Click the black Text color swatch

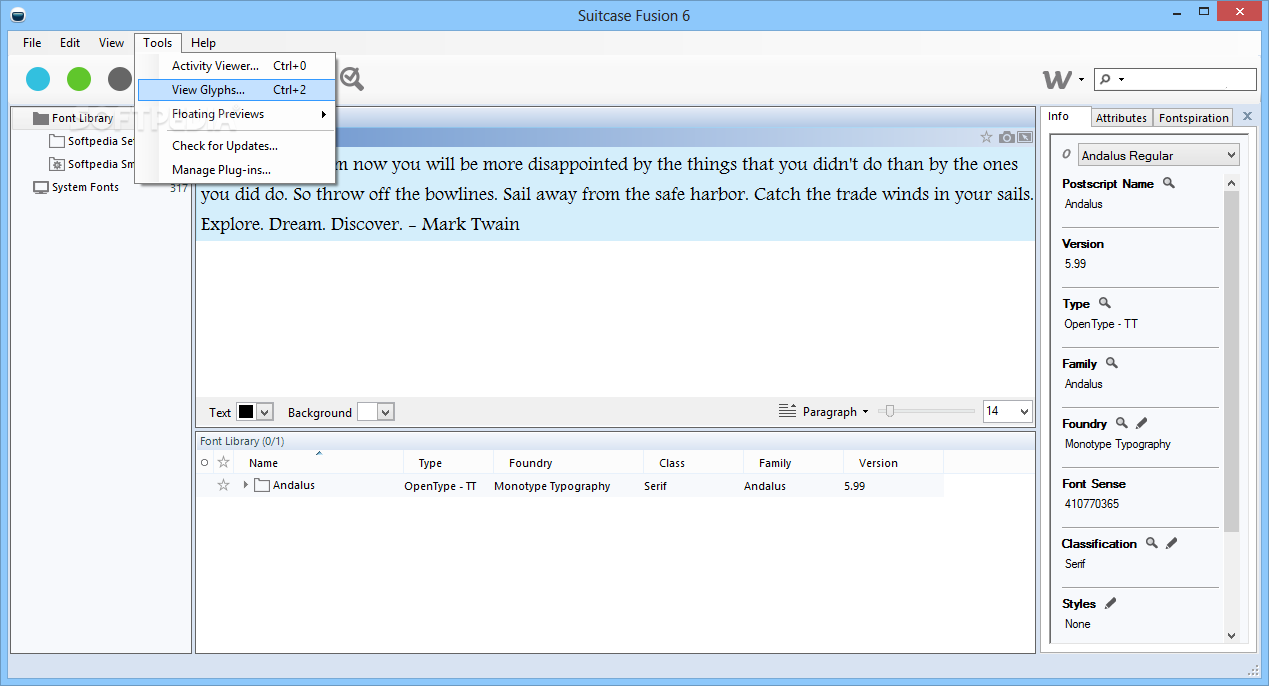point(246,412)
